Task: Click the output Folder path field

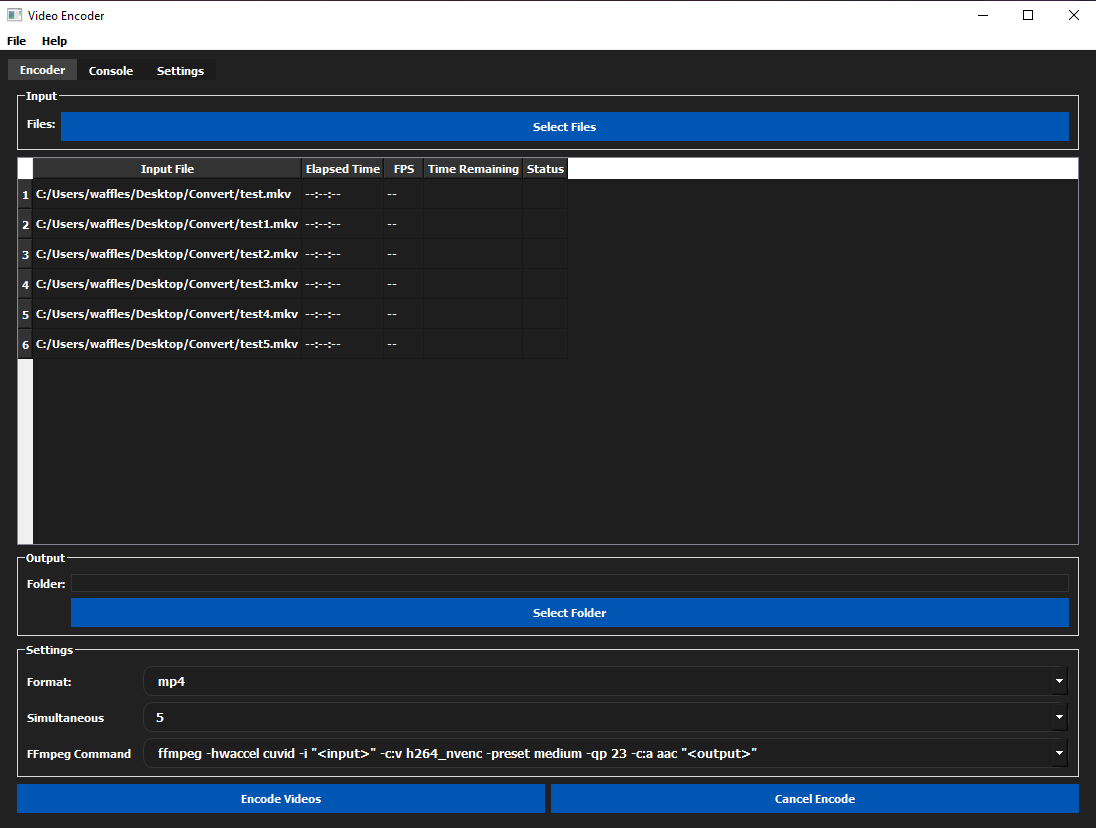Action: [x=569, y=583]
